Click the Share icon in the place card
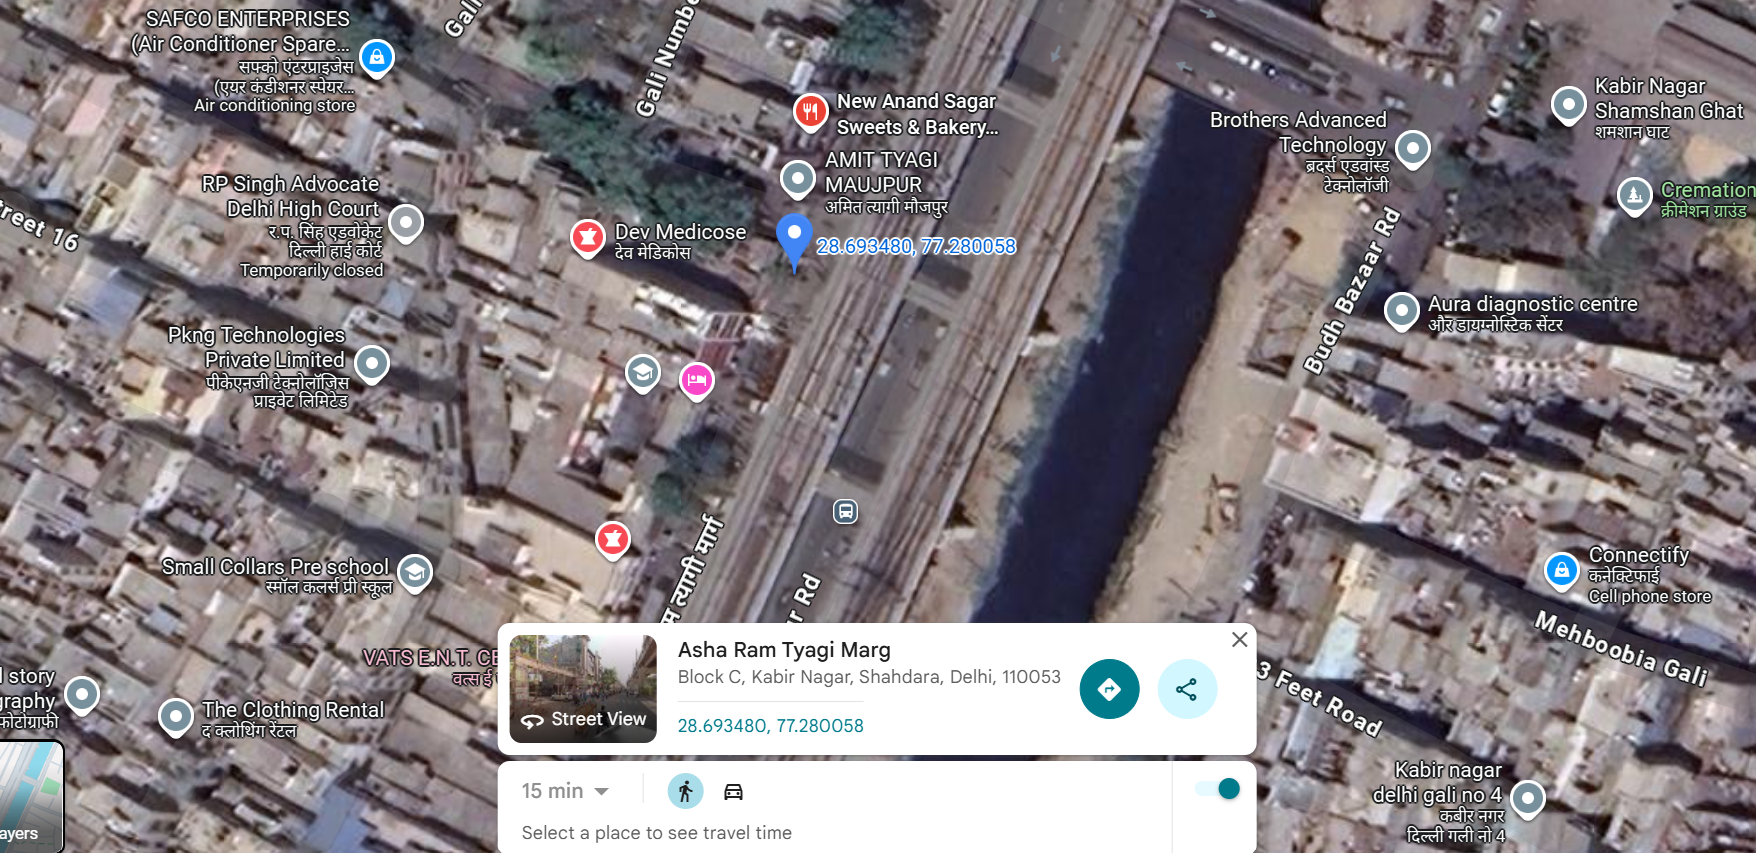The image size is (1756, 853). click(x=1187, y=689)
